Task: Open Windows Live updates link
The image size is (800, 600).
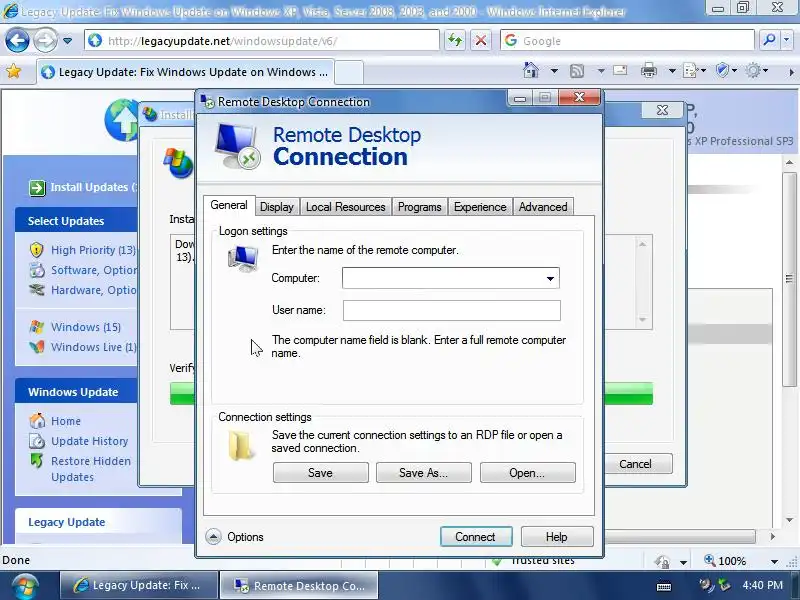Action: [94, 347]
